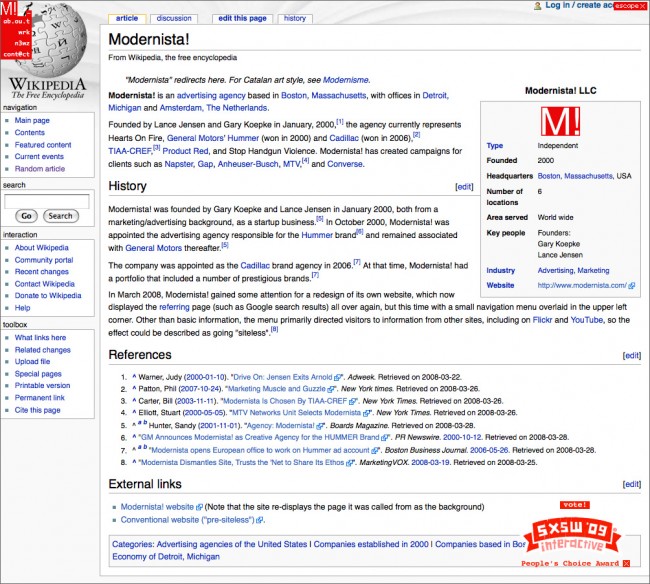650x584 pixels.
Task: Open the advertising agency link
Action: coord(211,95)
